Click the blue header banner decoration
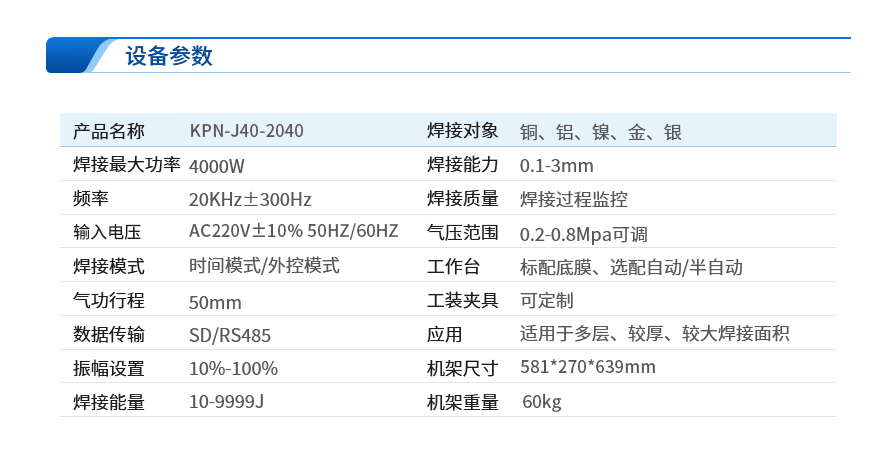 (x=75, y=56)
